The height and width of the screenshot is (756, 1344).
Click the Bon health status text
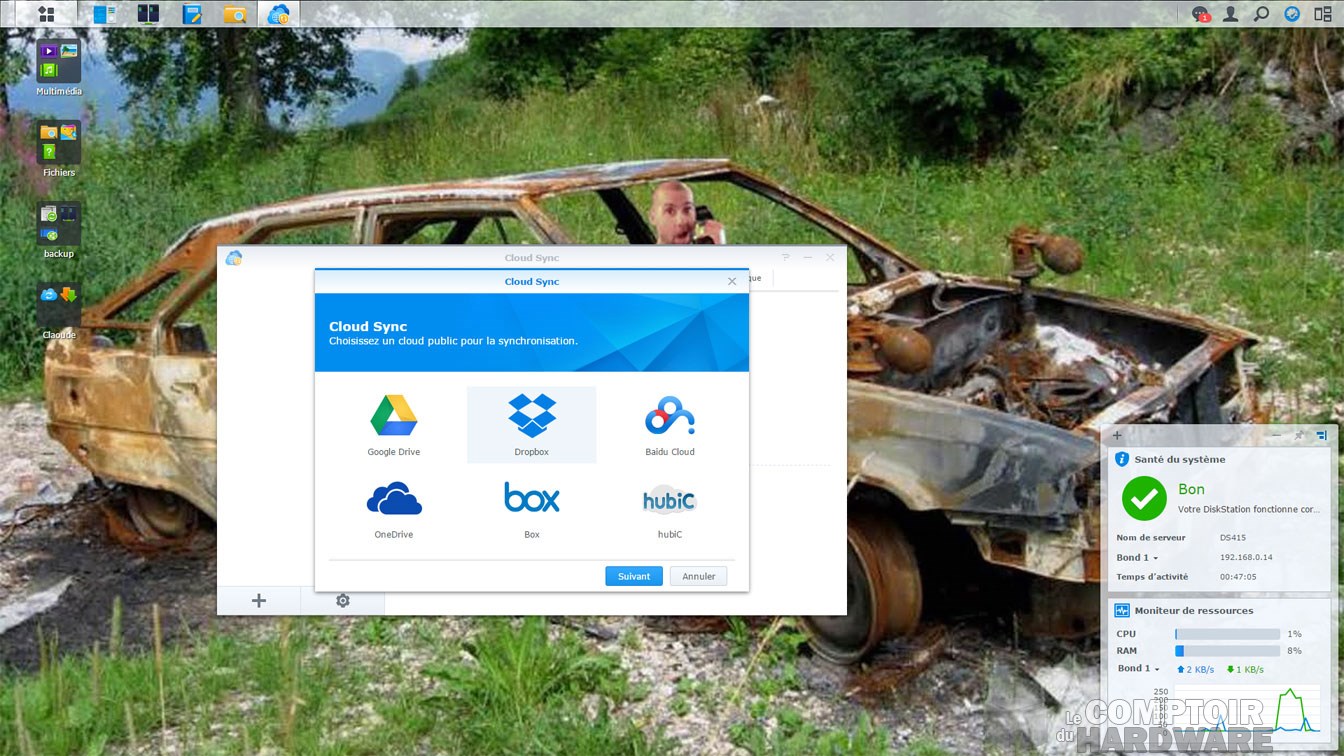click(1191, 489)
